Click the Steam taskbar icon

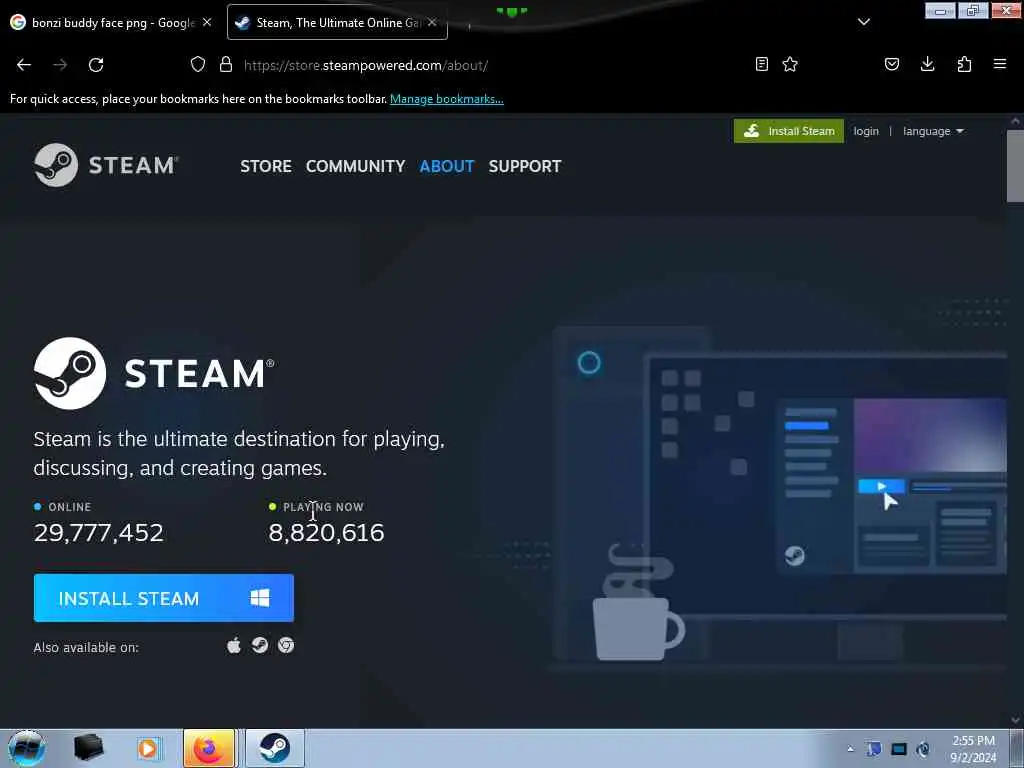click(275, 748)
